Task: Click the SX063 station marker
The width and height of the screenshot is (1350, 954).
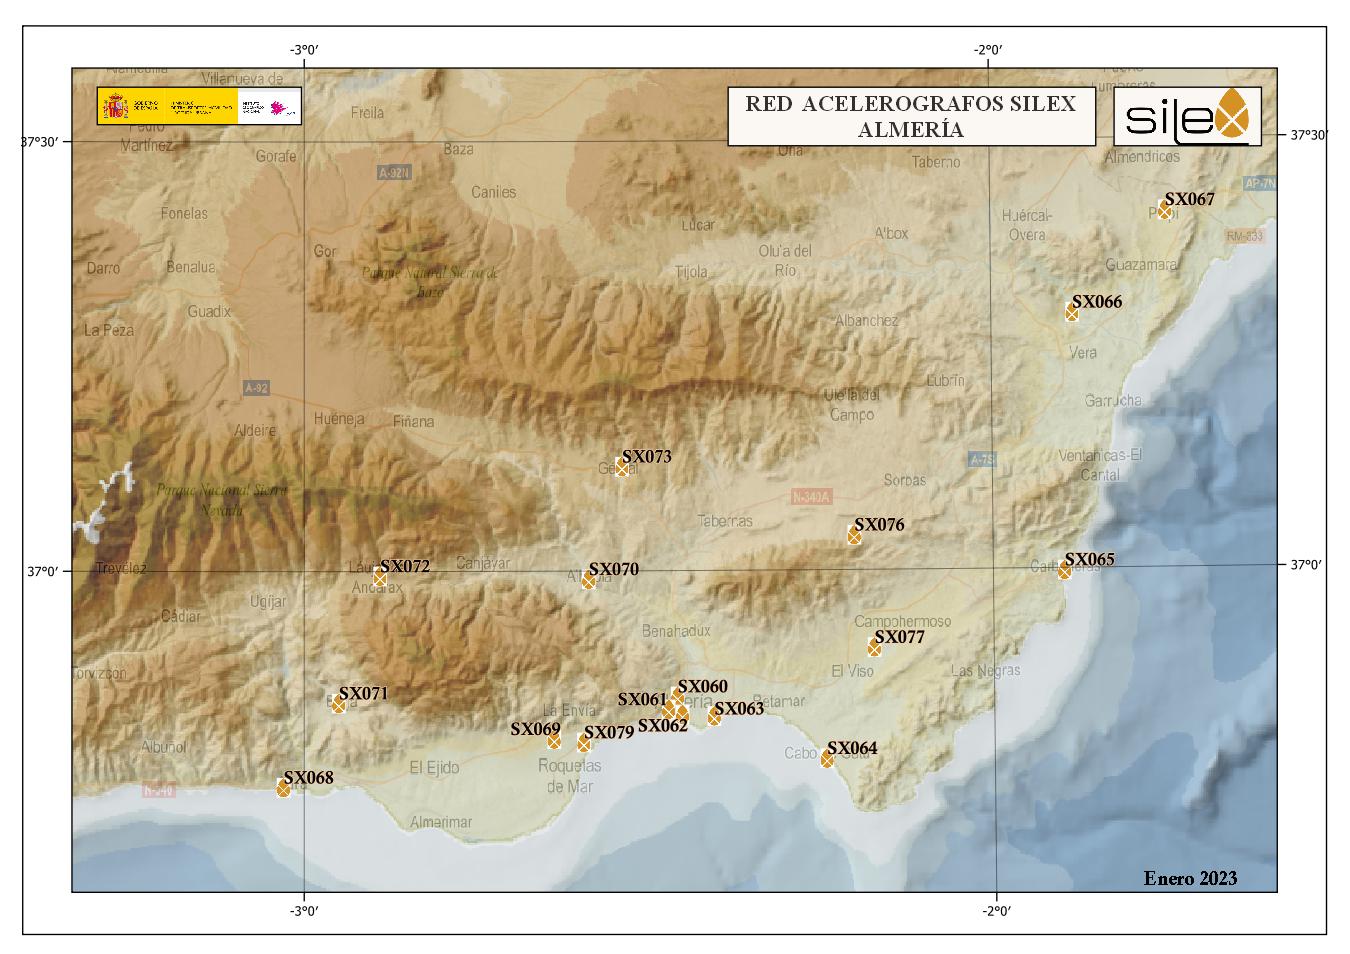Action: click(714, 717)
